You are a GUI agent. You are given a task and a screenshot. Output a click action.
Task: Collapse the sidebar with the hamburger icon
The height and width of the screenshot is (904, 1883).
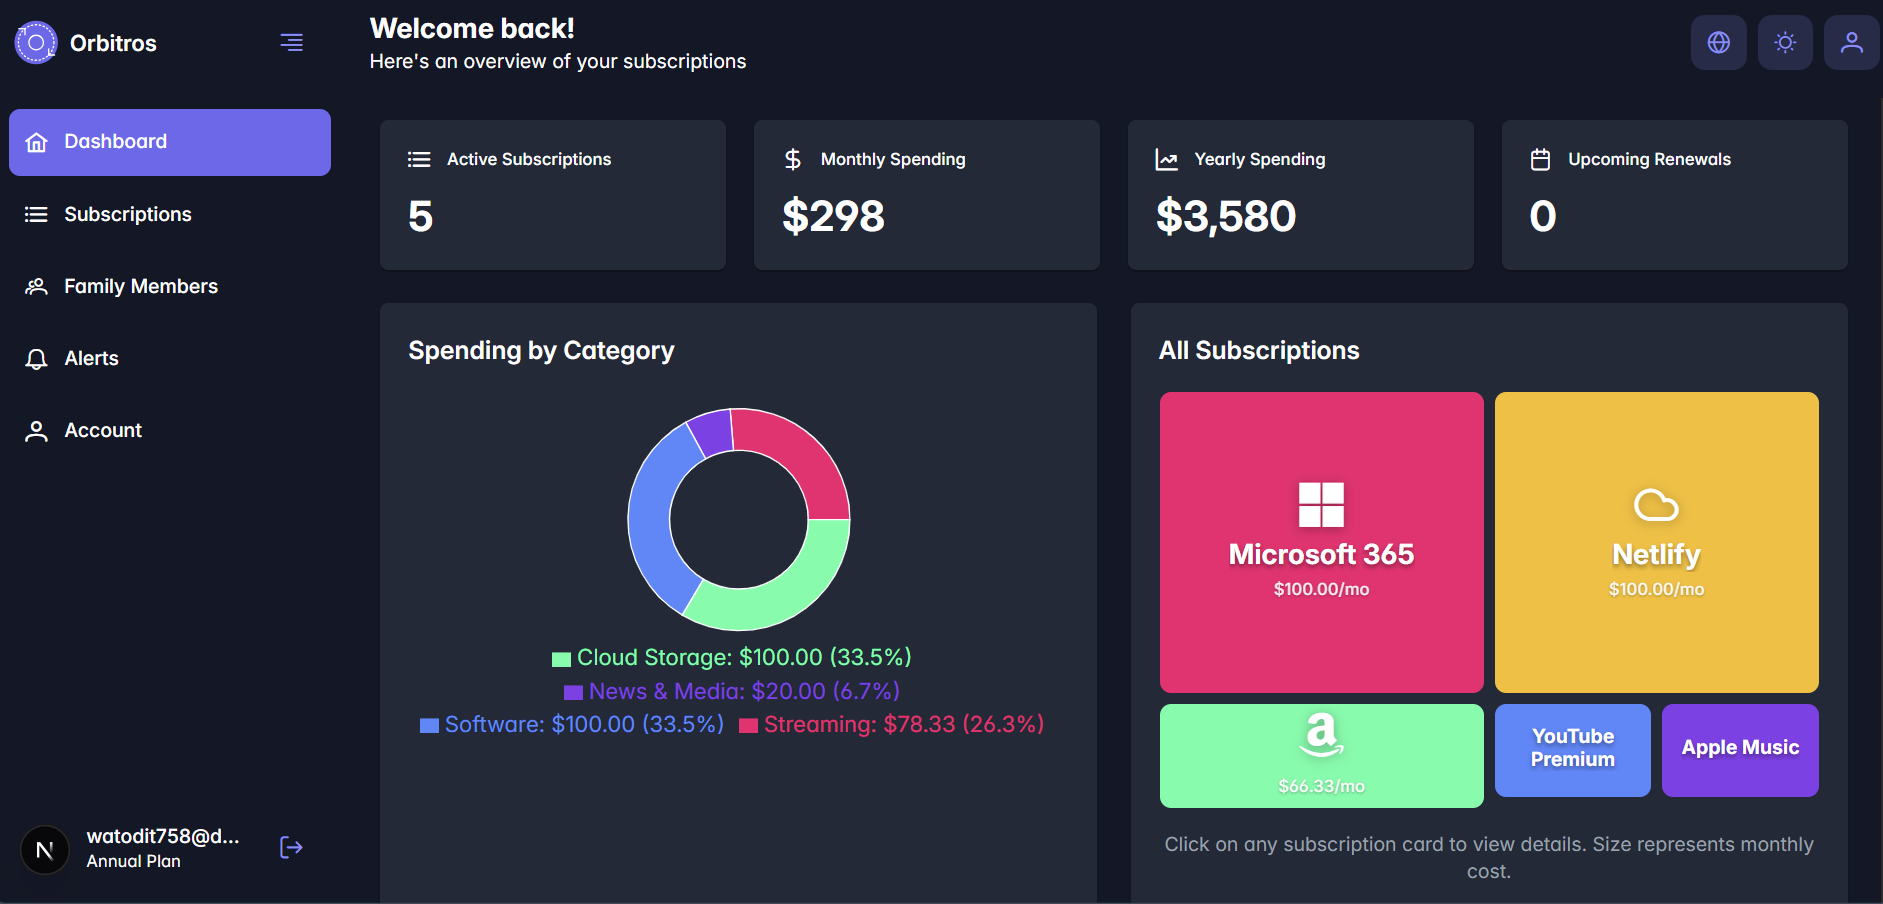[x=291, y=42]
